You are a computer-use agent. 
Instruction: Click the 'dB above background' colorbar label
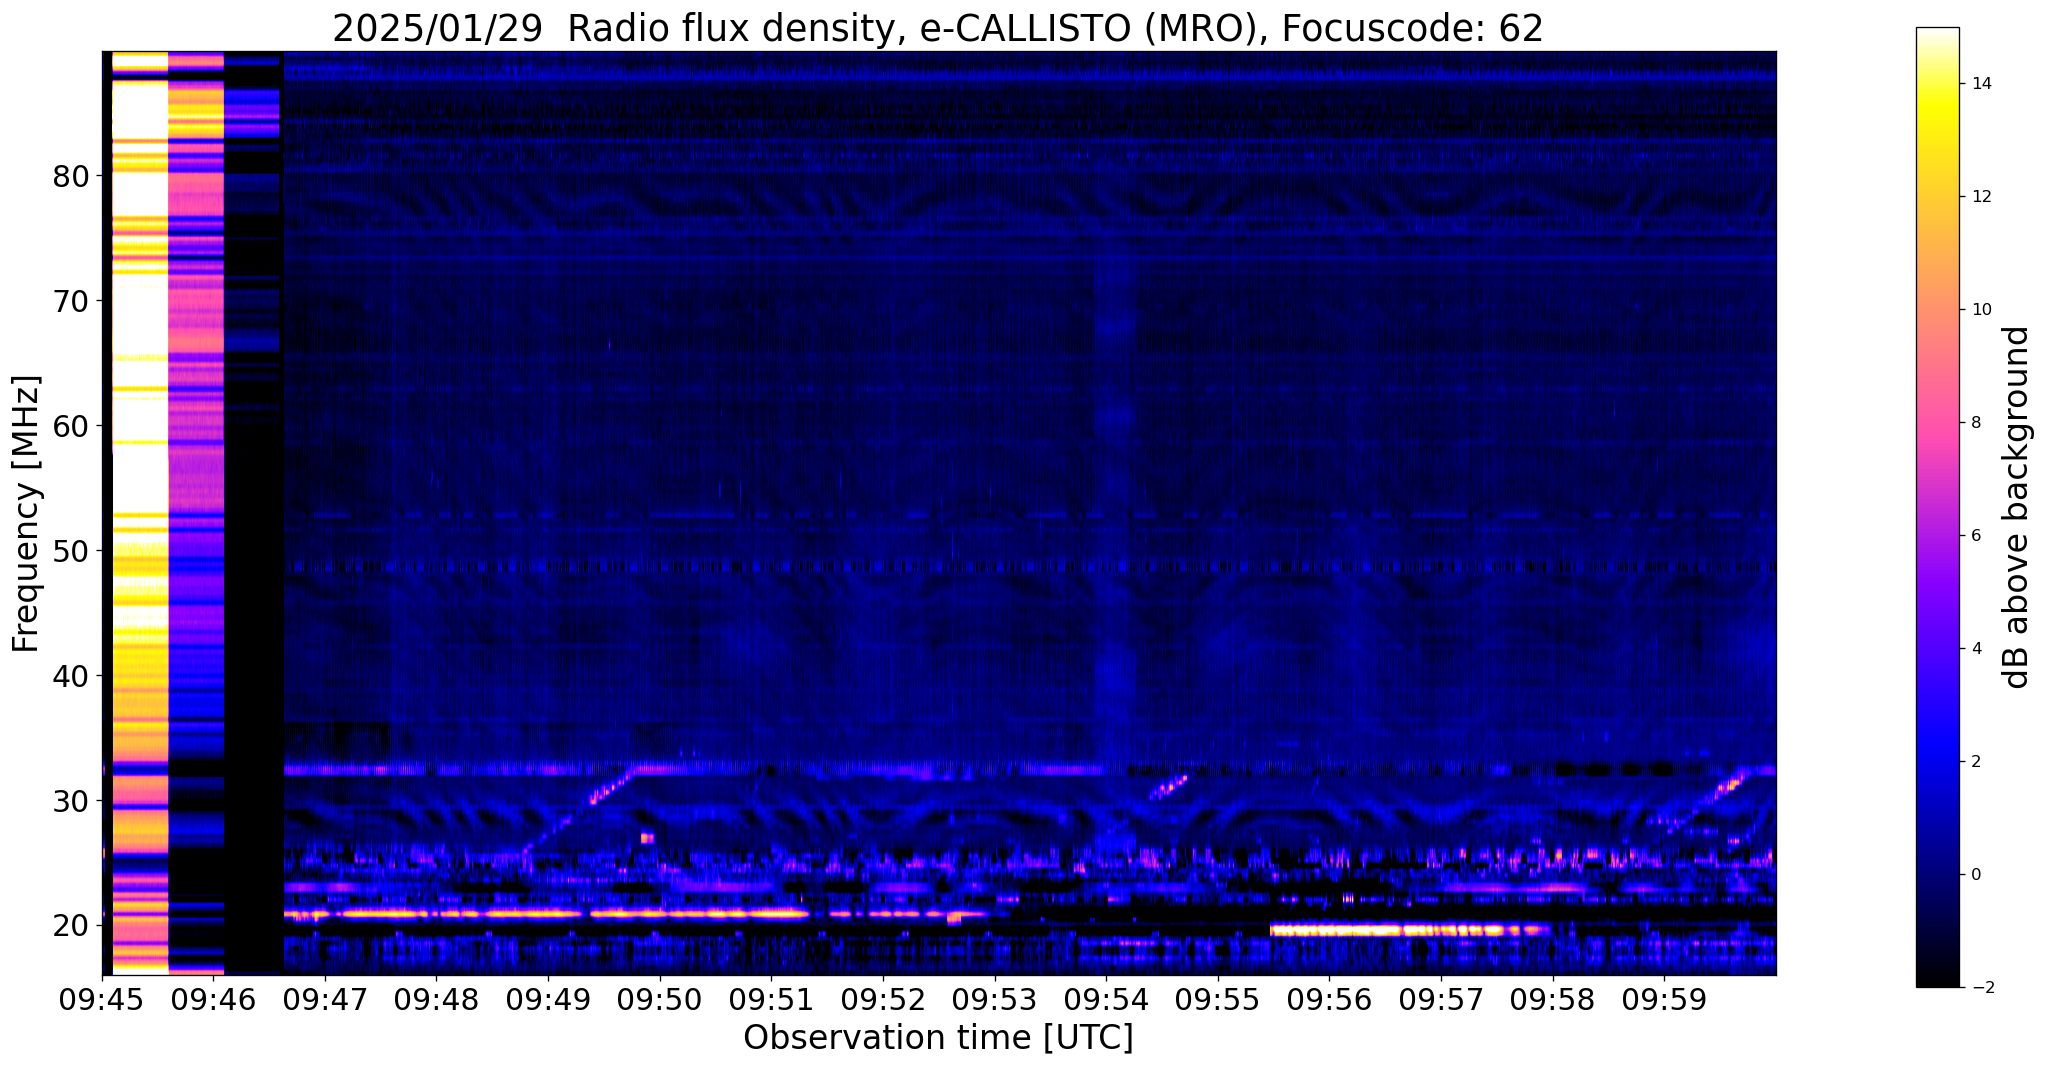[2017, 507]
